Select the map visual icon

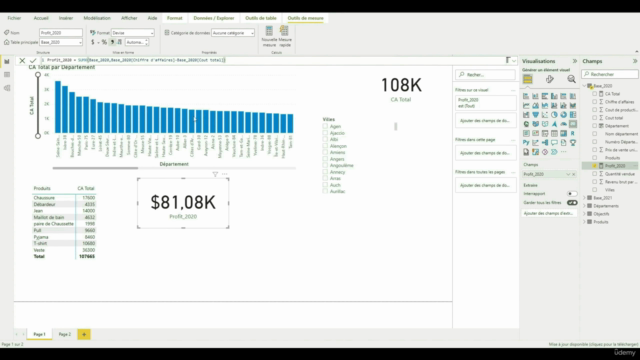point(526,124)
